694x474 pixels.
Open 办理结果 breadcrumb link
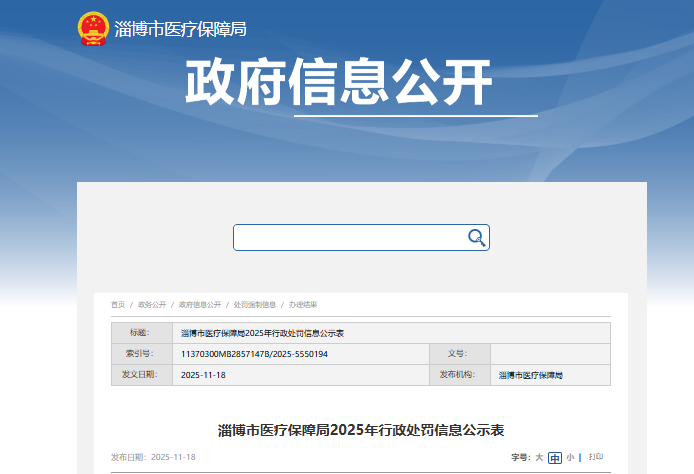(303, 304)
